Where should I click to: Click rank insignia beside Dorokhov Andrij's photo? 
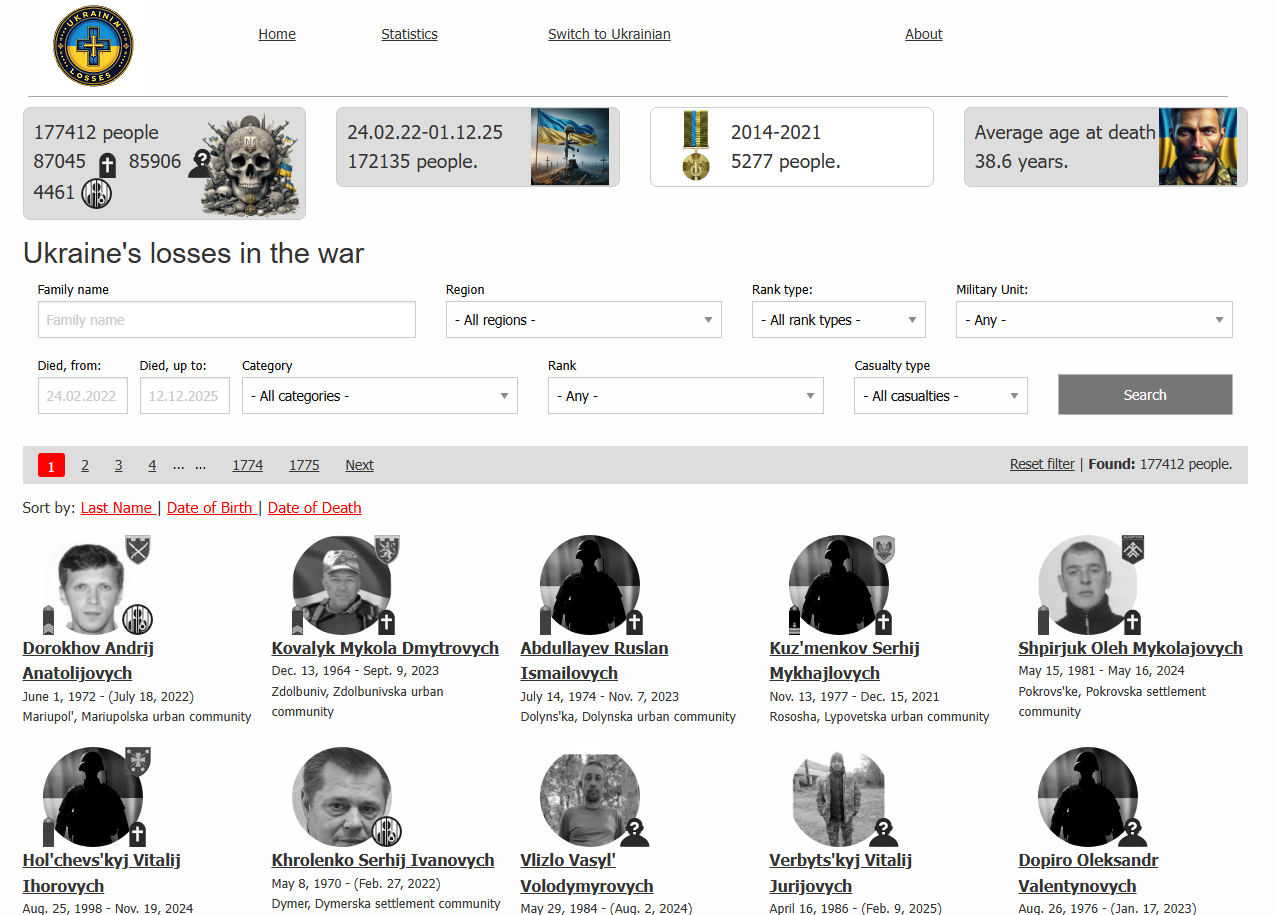48,620
